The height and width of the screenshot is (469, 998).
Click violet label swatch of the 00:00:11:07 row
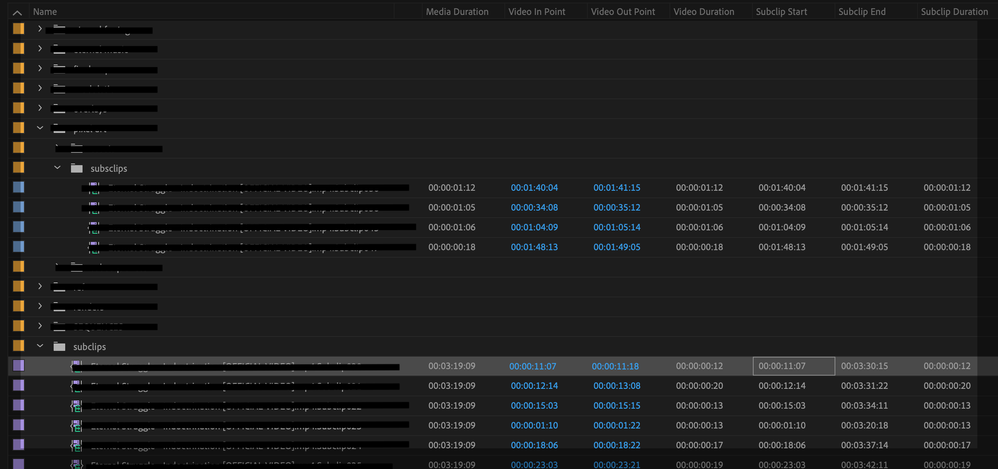pos(18,365)
